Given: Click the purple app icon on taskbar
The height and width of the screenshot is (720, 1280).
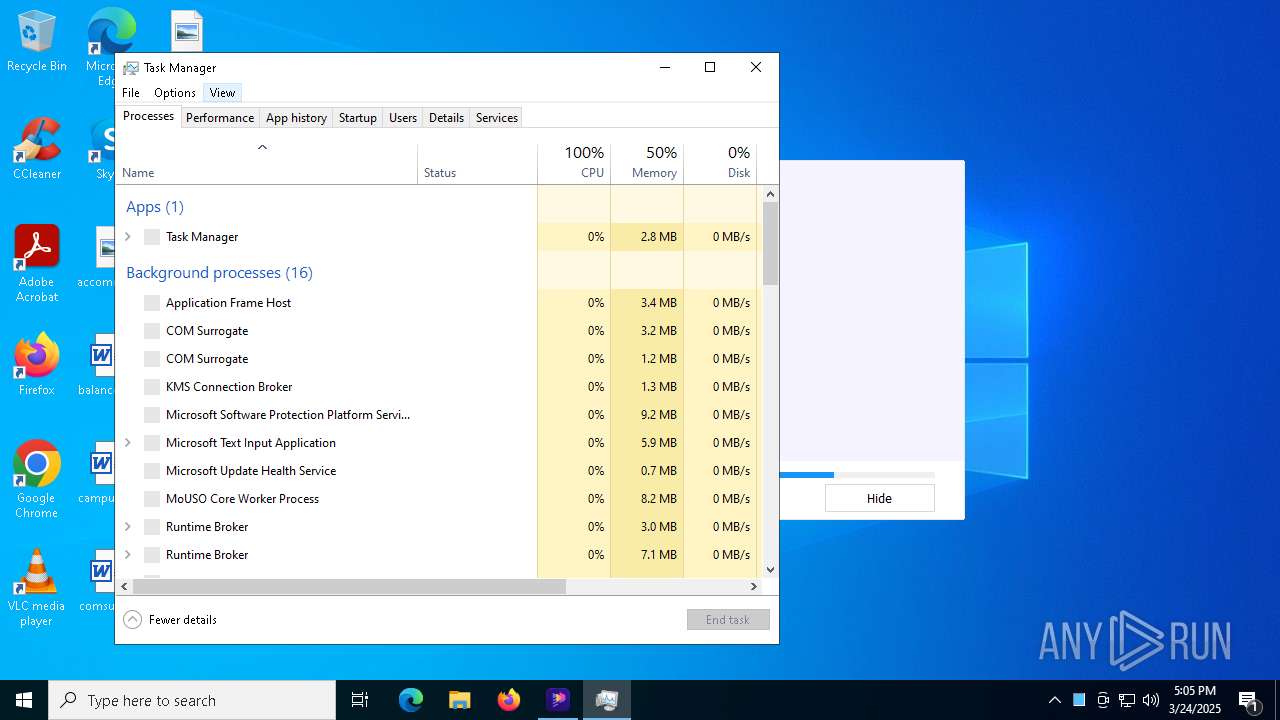Looking at the screenshot, I should coord(558,700).
